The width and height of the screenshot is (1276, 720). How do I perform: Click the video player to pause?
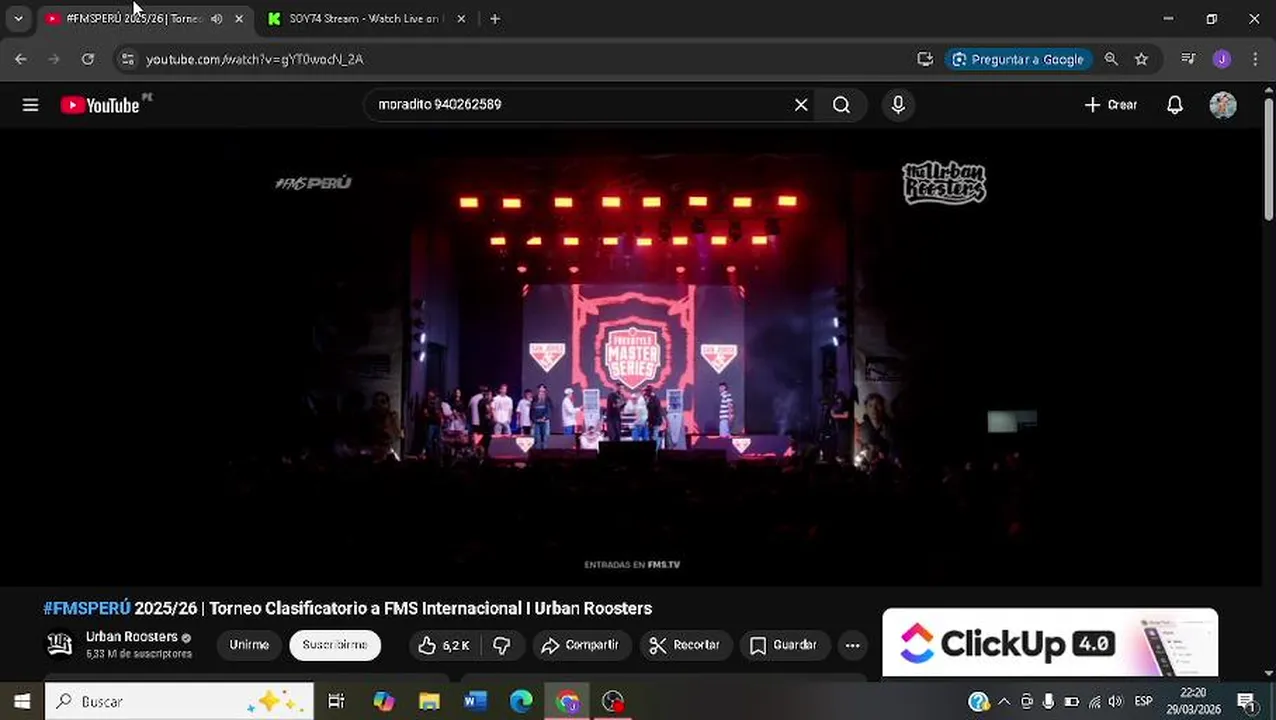click(x=632, y=357)
